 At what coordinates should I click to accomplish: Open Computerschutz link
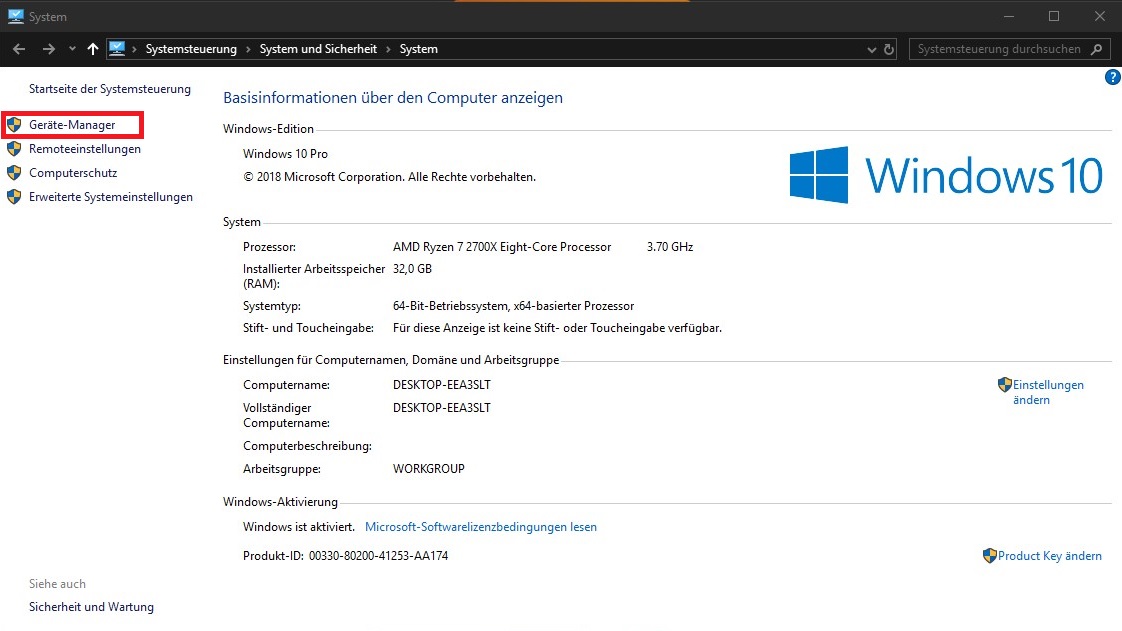tap(73, 172)
